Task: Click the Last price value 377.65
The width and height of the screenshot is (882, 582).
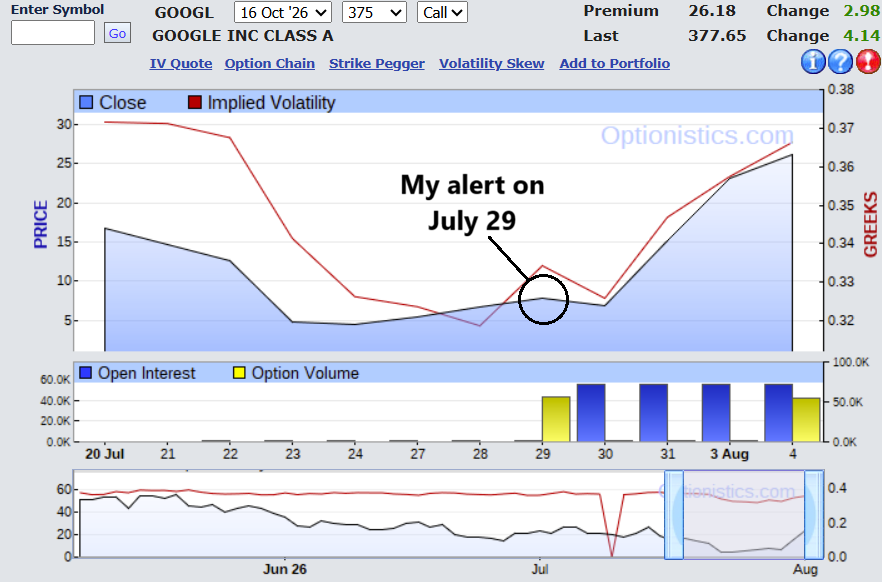Action: (717, 35)
